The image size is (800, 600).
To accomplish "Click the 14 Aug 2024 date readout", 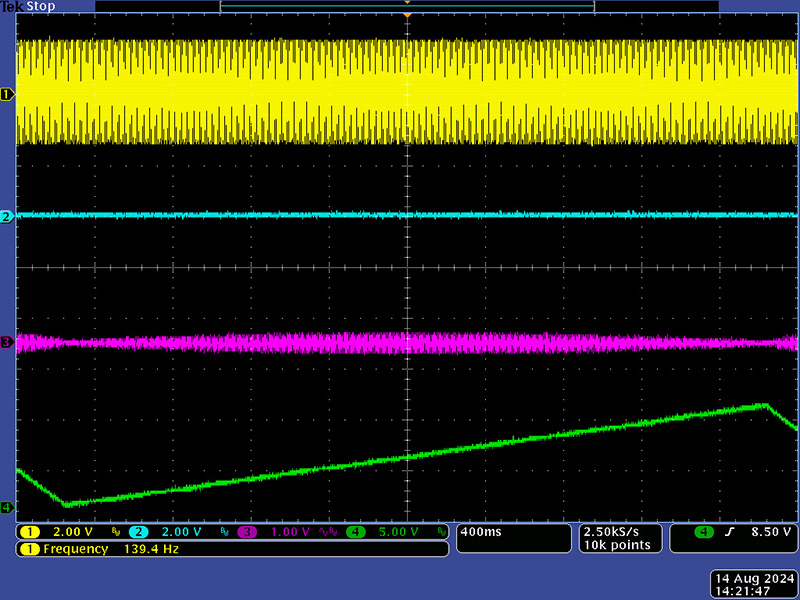I will tap(755, 579).
